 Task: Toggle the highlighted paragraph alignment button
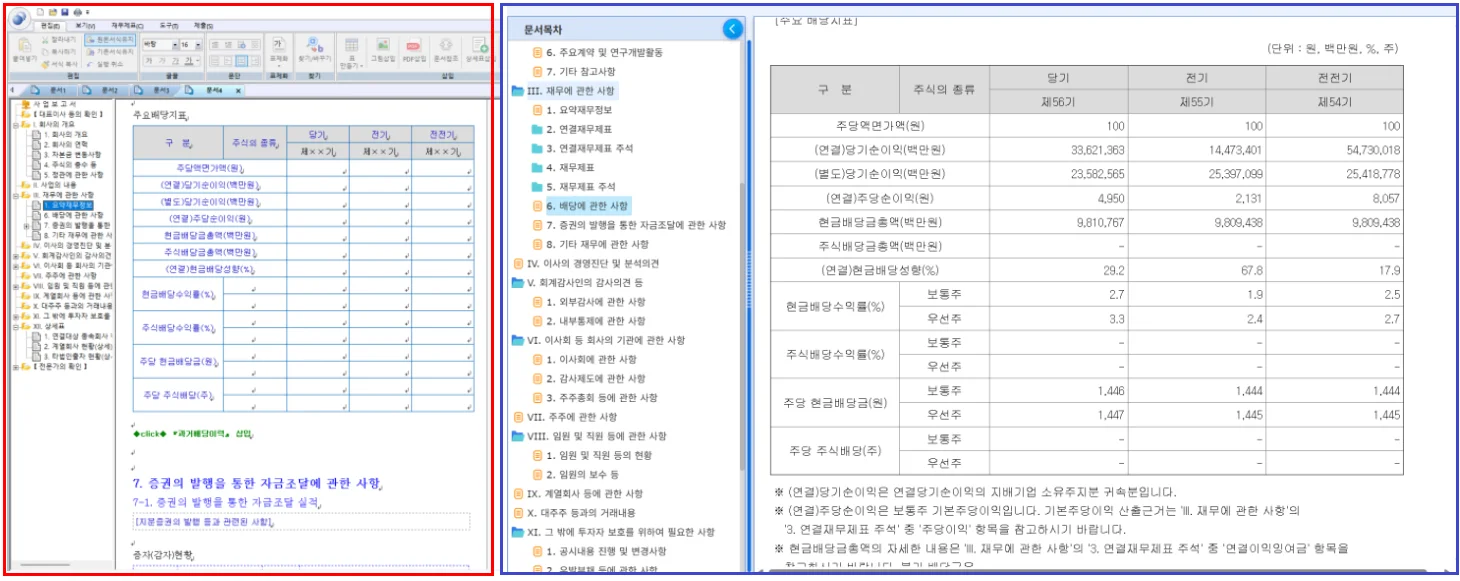241,61
